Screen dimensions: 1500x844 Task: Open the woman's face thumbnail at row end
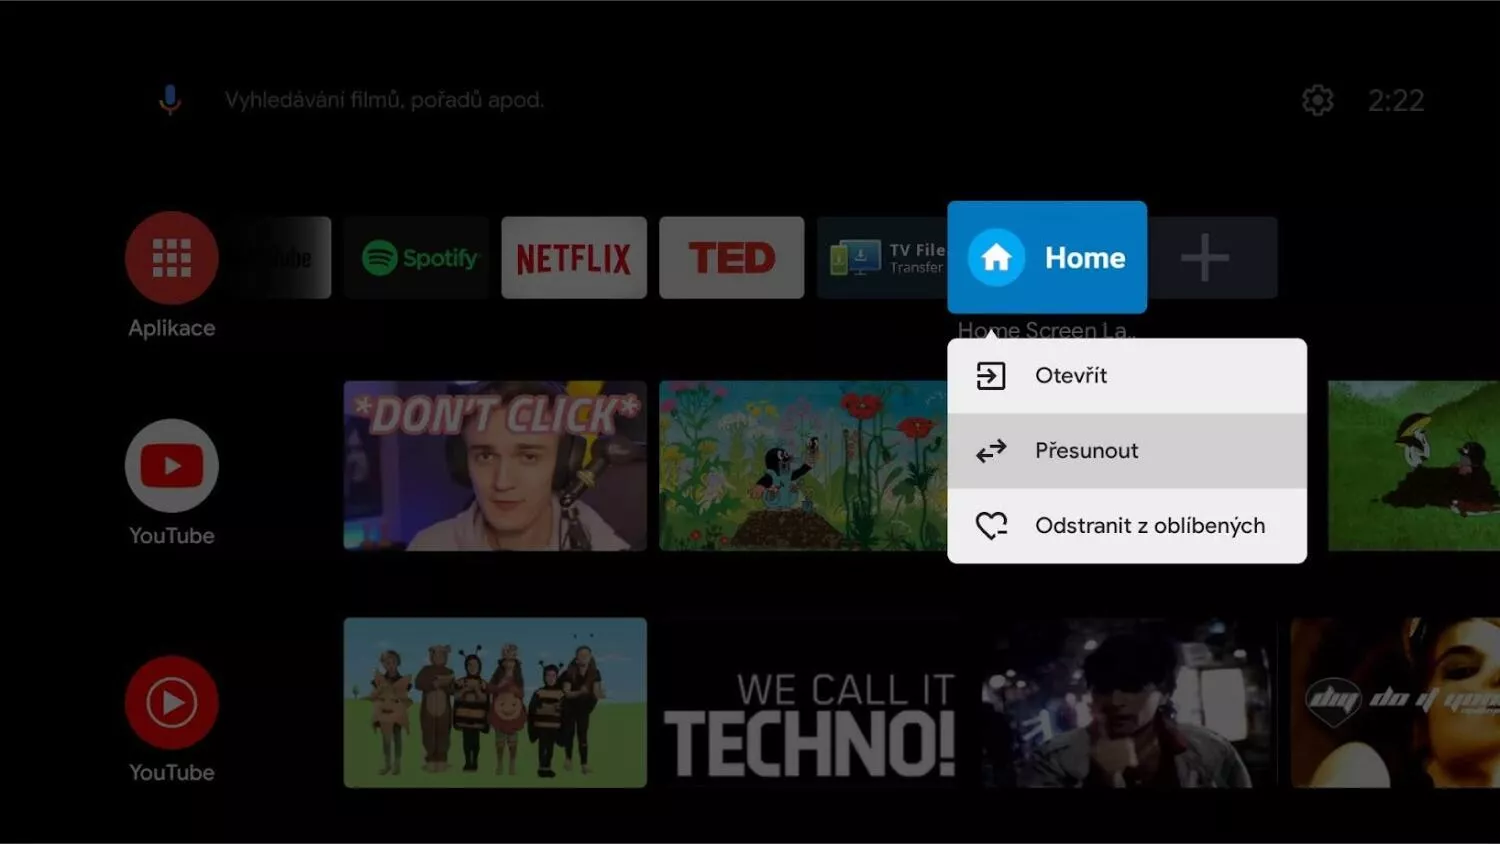1395,703
